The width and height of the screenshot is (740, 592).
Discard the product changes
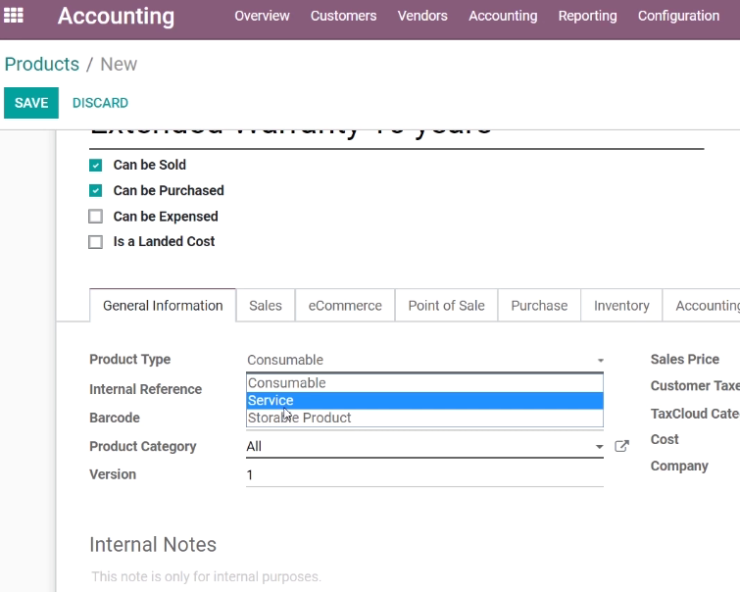pos(100,103)
